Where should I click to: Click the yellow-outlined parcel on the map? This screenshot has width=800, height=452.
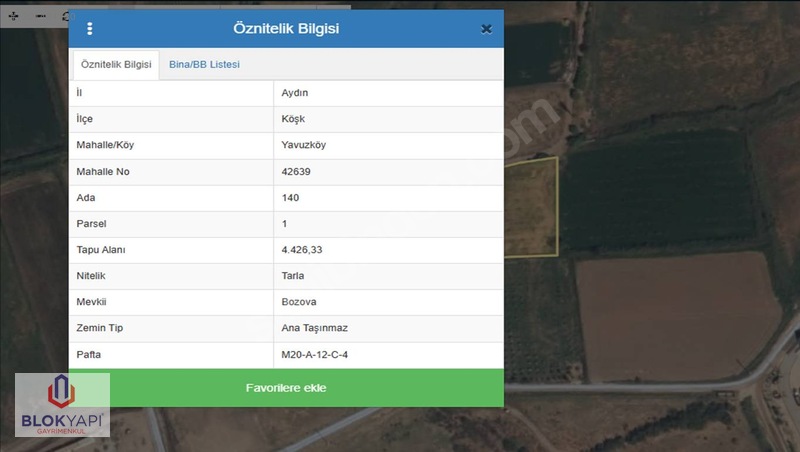[531, 207]
